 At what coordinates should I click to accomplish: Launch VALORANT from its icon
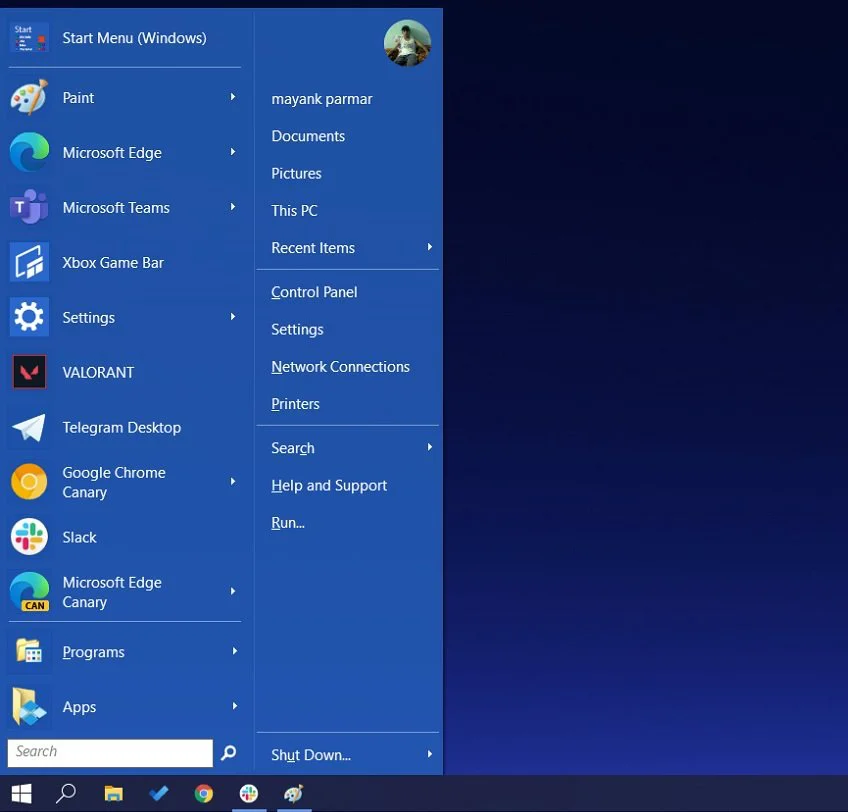29,372
